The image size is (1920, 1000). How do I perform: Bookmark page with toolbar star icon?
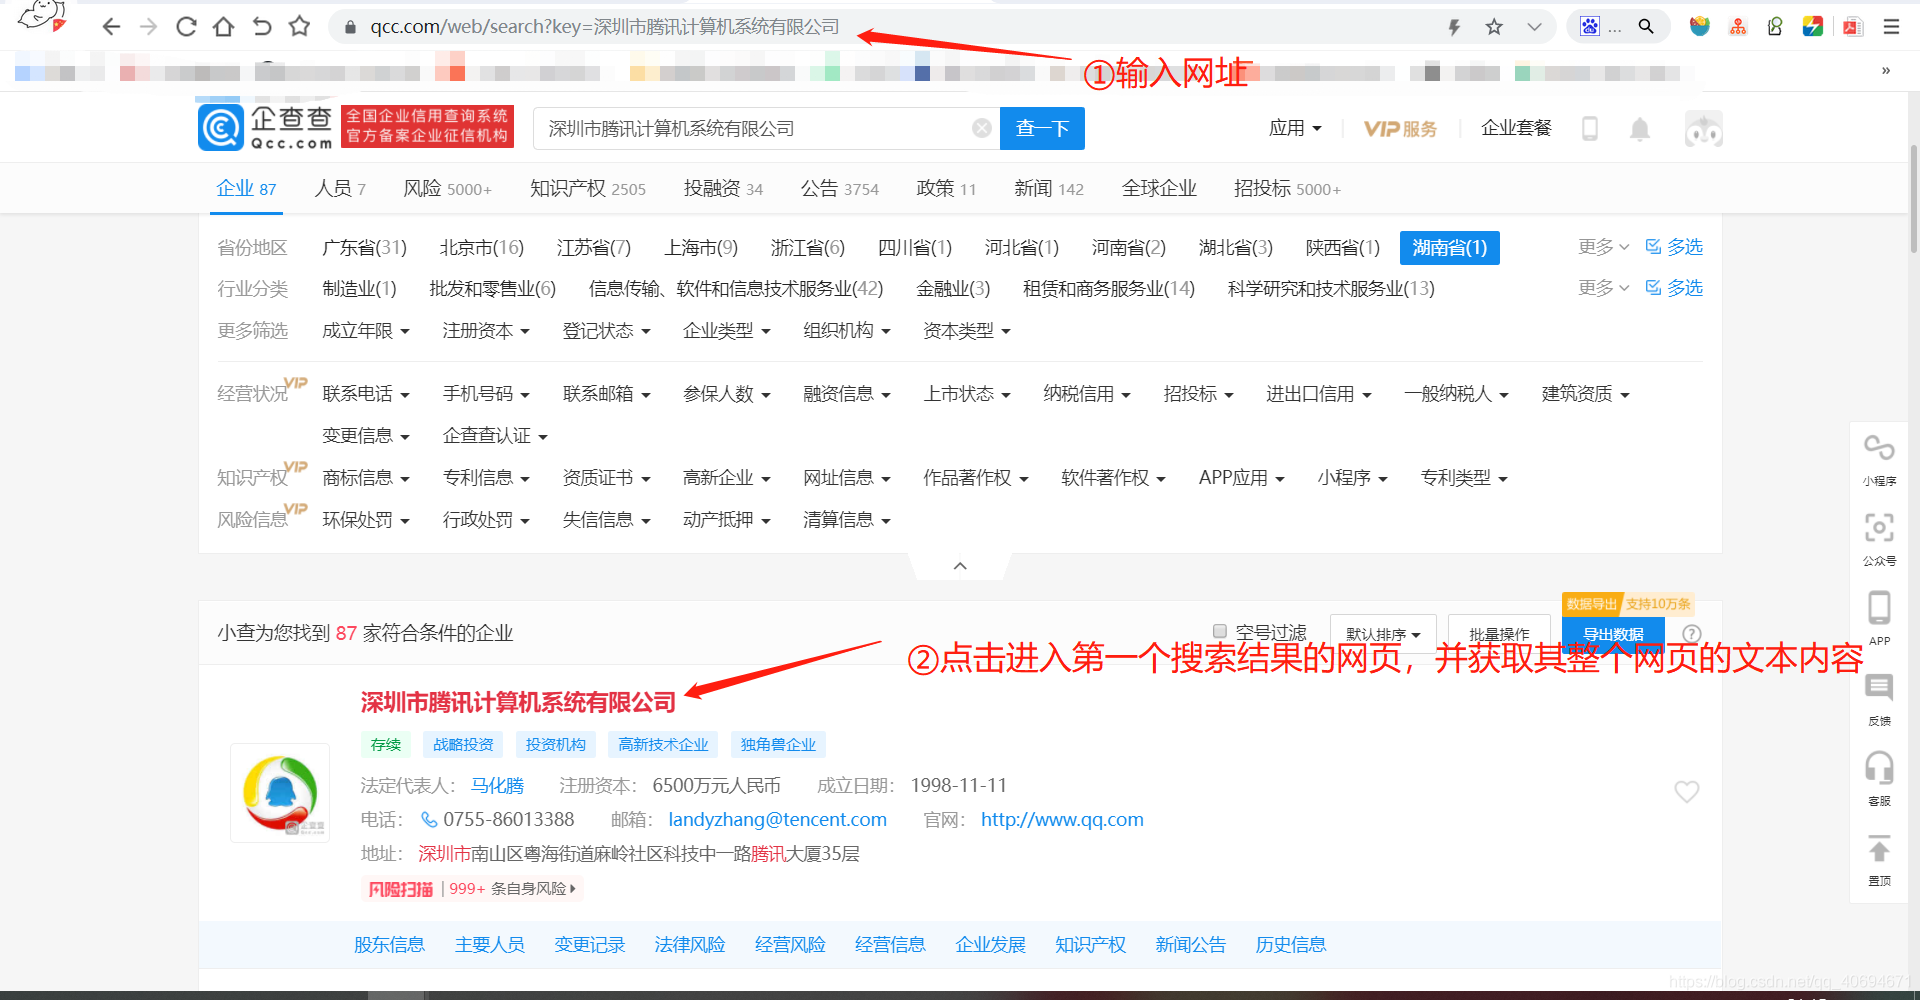click(x=299, y=27)
